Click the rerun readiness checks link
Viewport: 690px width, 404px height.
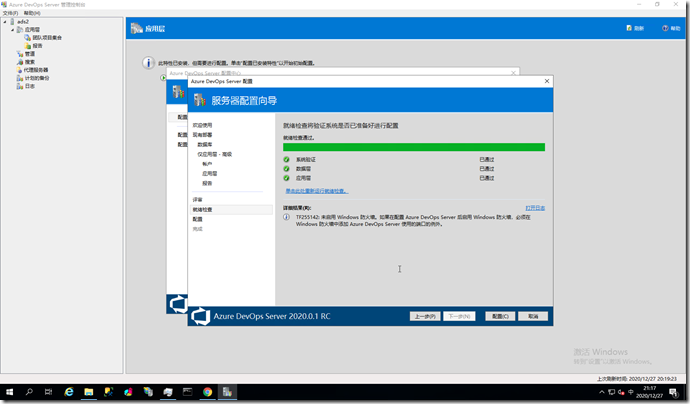317,191
